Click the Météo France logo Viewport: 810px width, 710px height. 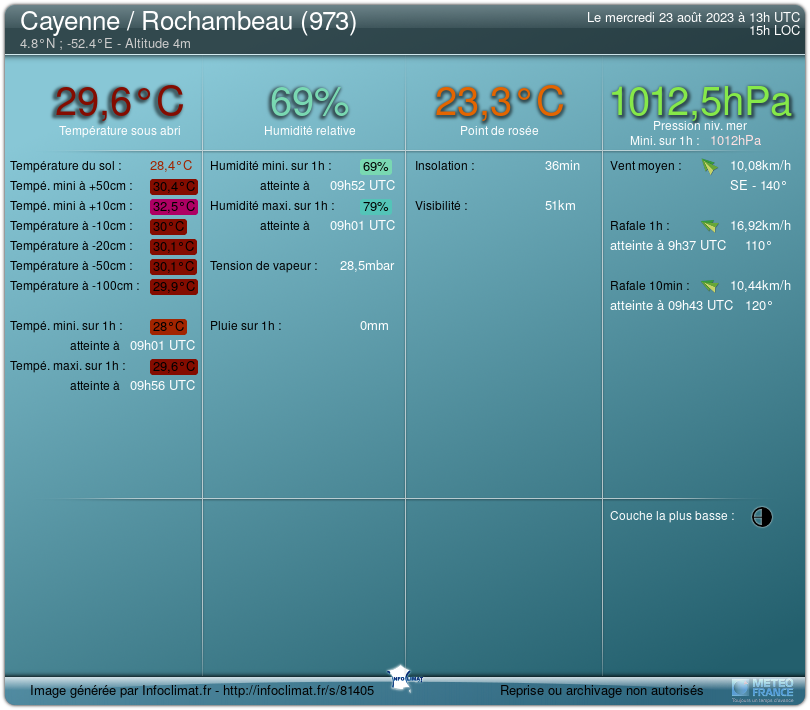point(763,689)
